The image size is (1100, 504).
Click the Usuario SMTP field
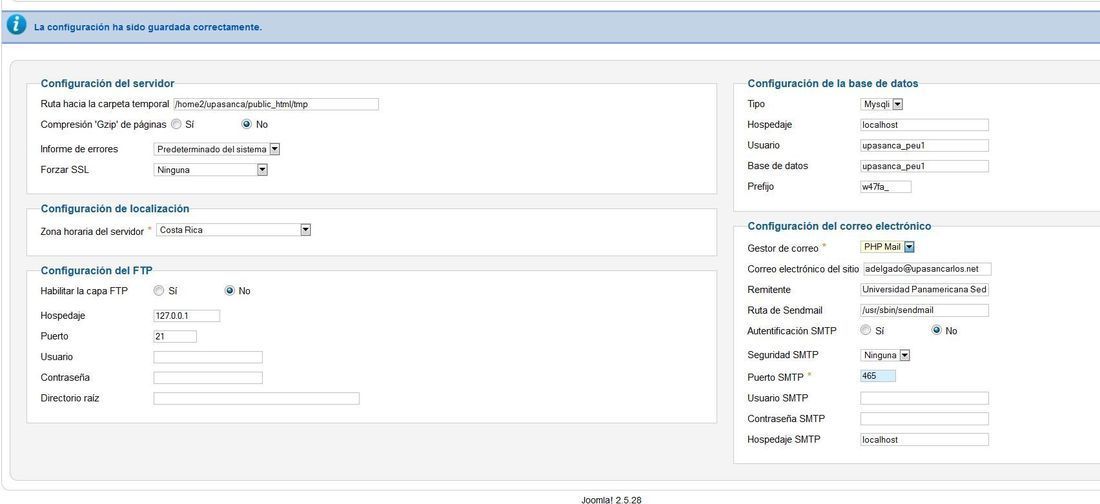[x=925, y=398]
